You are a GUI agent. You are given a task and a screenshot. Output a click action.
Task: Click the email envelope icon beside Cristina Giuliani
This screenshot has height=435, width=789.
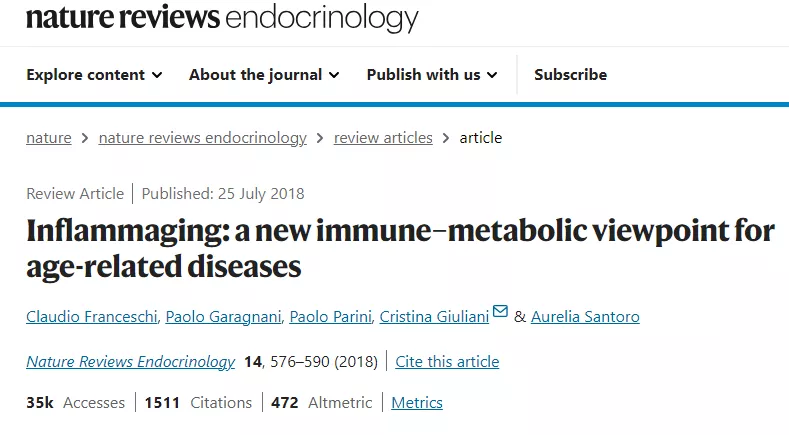pyautogui.click(x=500, y=311)
